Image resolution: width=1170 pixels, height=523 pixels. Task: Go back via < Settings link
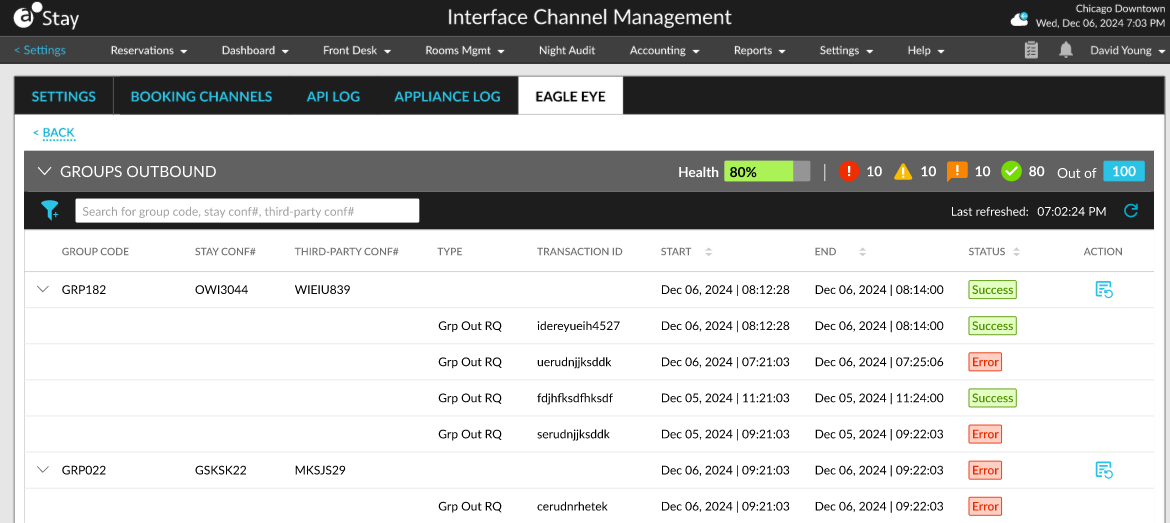(40, 51)
